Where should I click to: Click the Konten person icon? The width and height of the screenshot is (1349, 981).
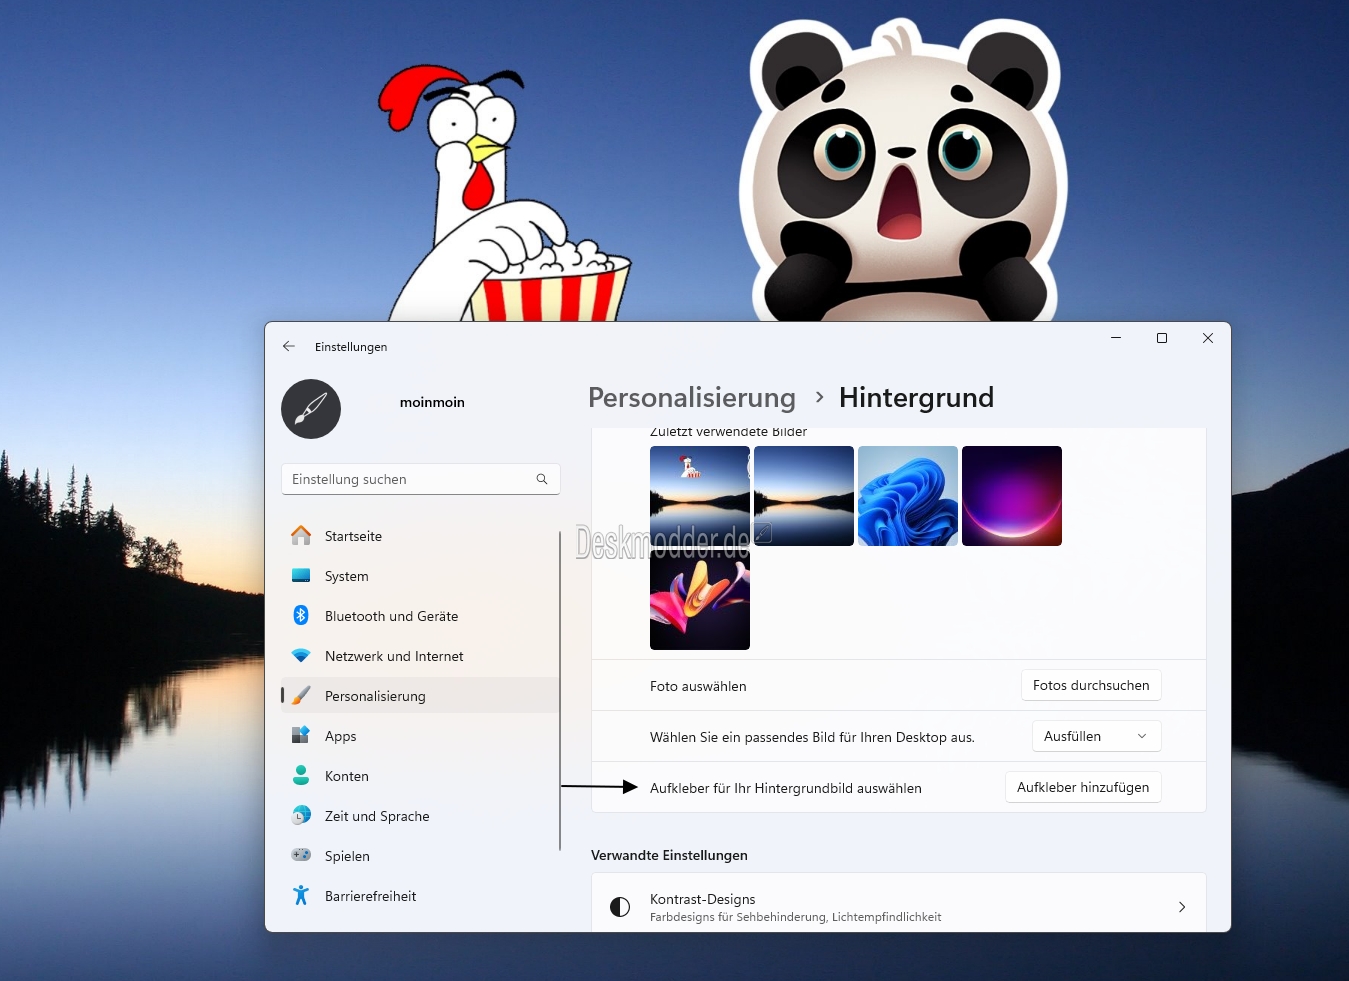pos(301,776)
